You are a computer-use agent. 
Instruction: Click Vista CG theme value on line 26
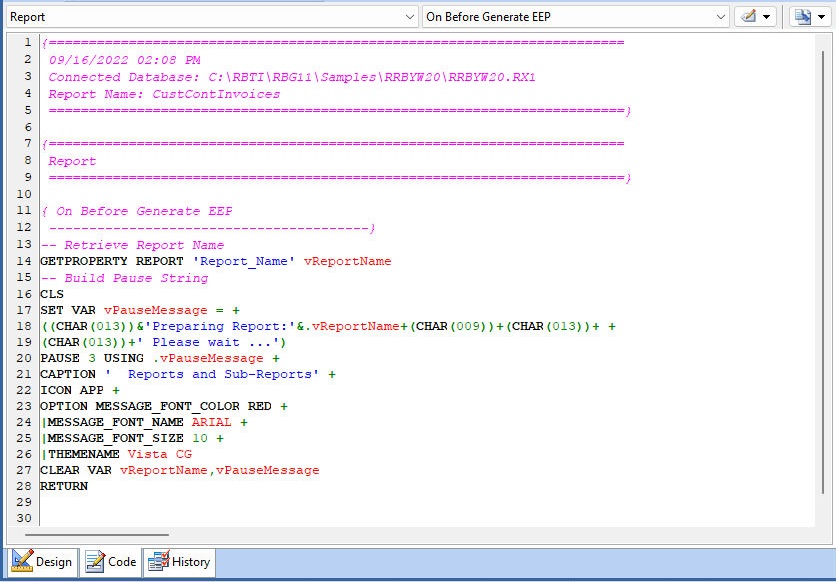159,454
